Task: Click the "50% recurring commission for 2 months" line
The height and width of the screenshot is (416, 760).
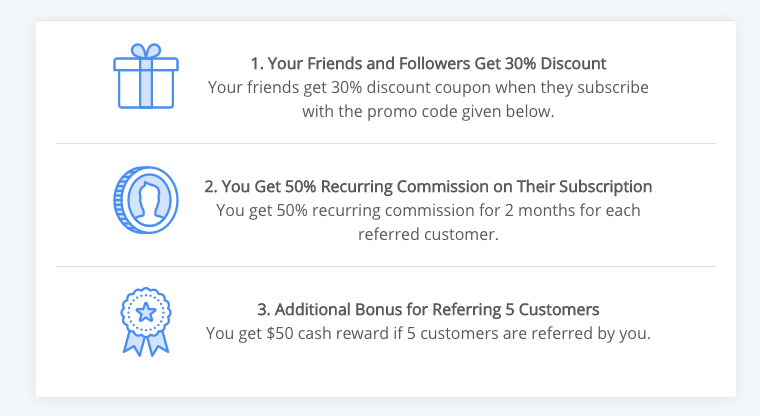Action: [428, 210]
